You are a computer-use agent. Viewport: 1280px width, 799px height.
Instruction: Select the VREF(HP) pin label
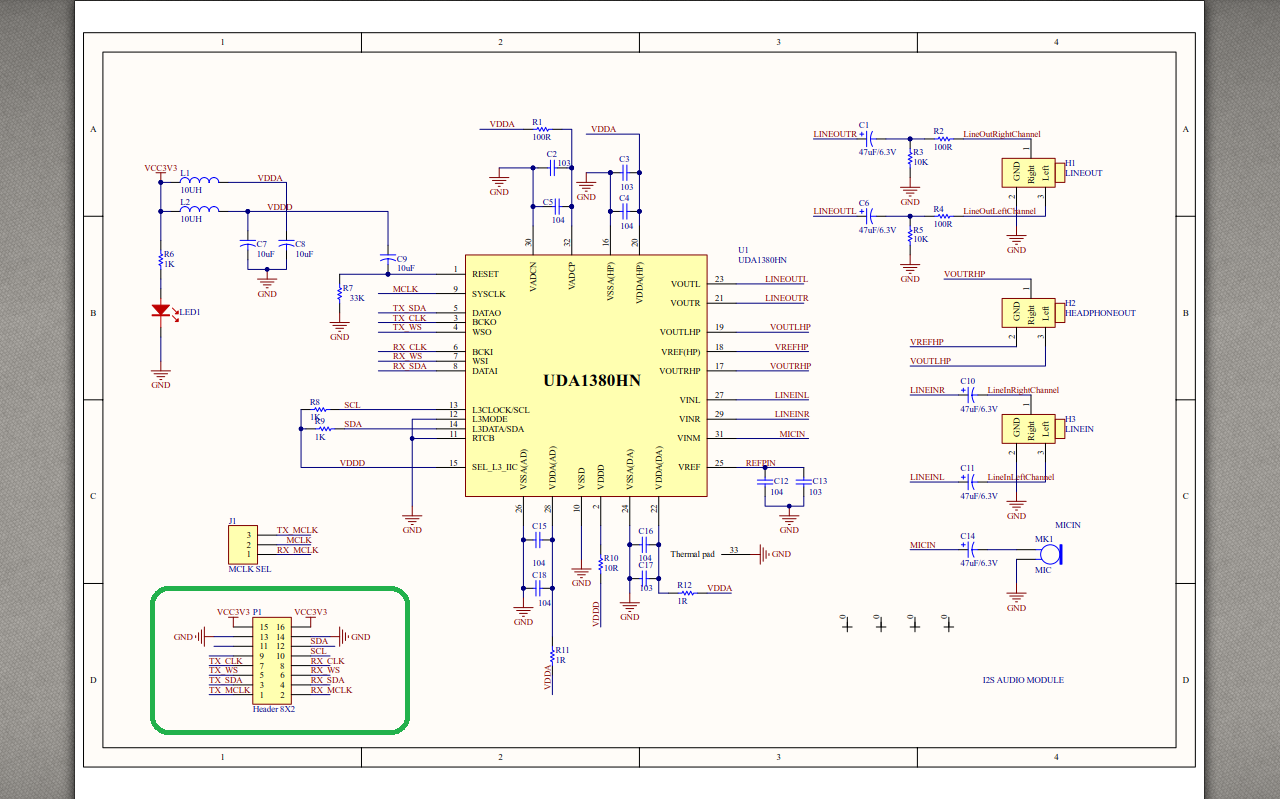point(680,351)
